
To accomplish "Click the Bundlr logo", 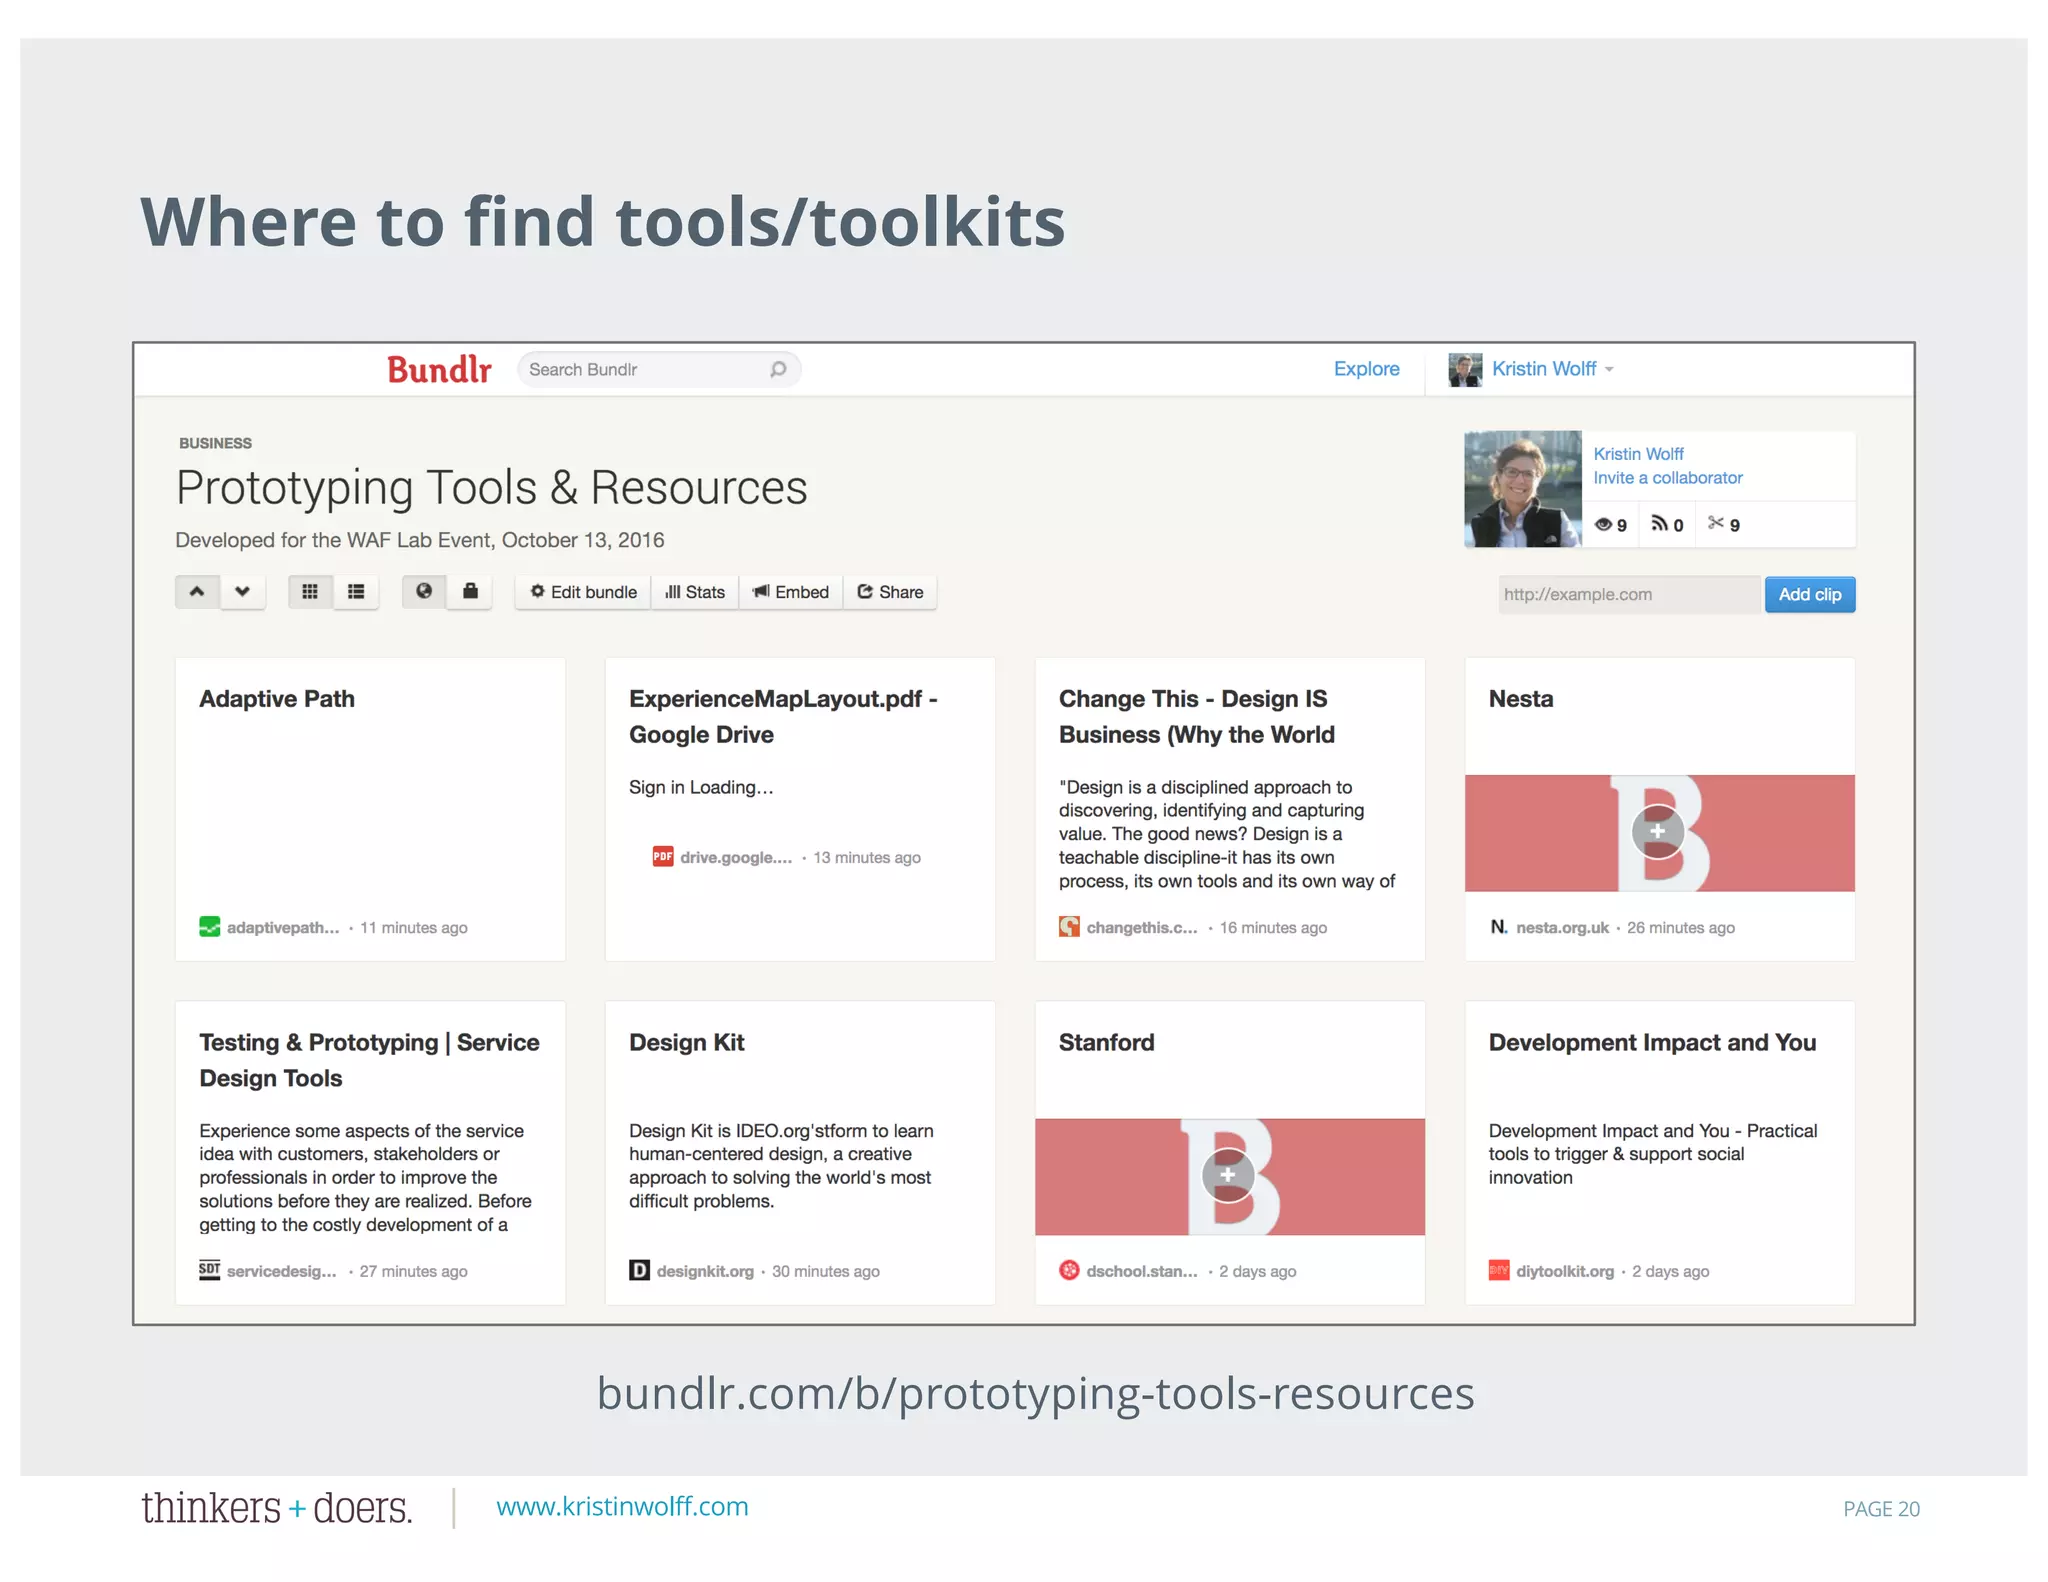I will [439, 370].
